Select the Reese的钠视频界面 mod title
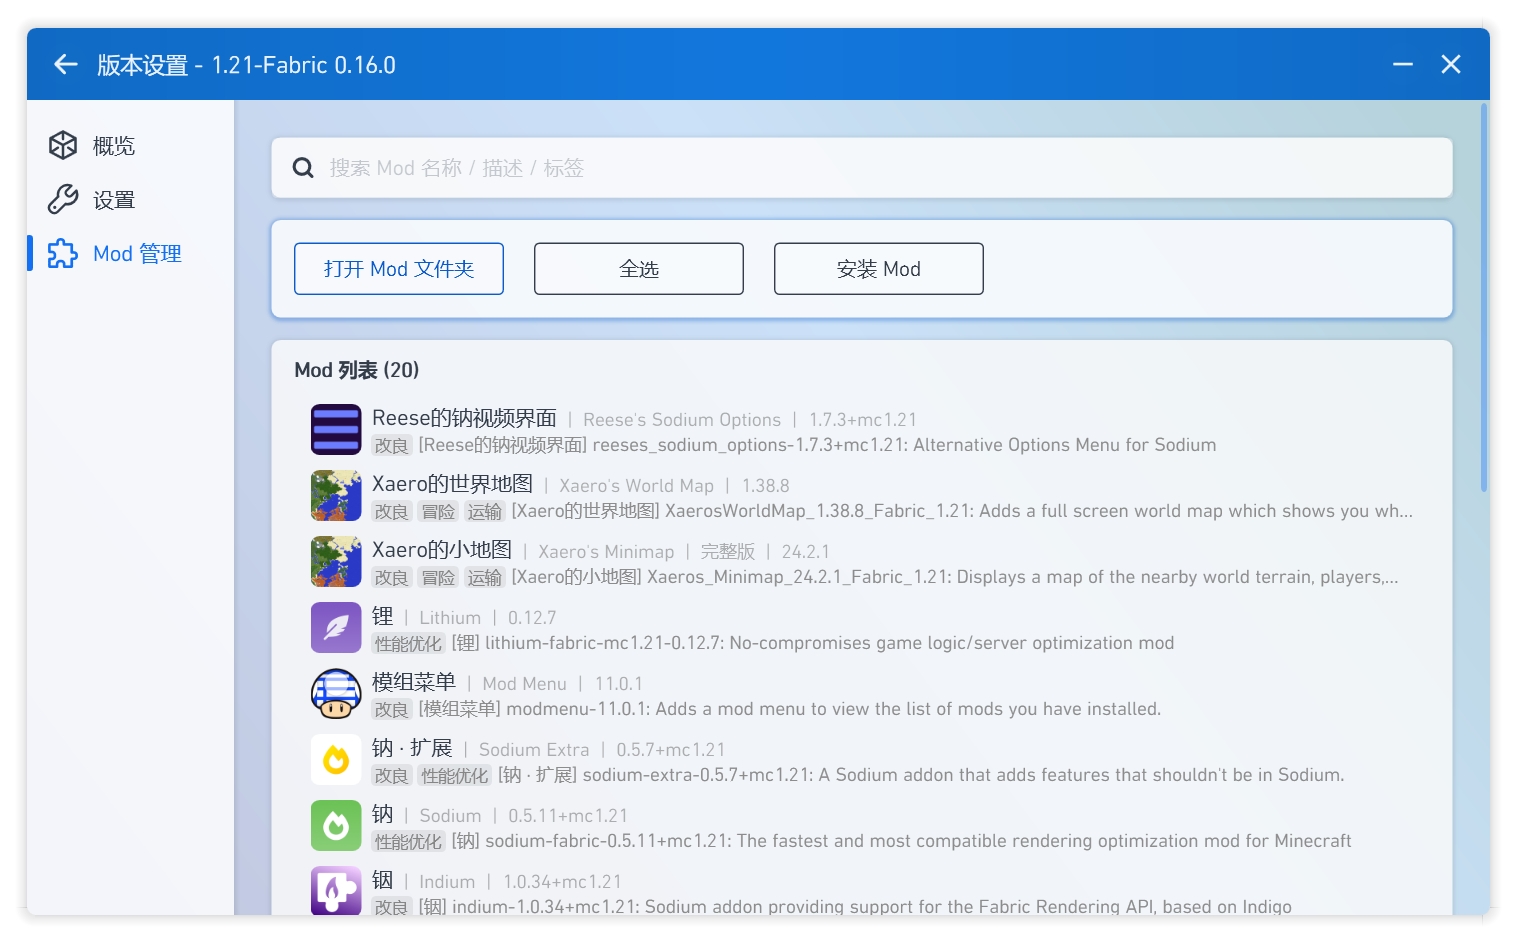Image resolution: width=1516 pixels, height=942 pixels. pos(464,418)
